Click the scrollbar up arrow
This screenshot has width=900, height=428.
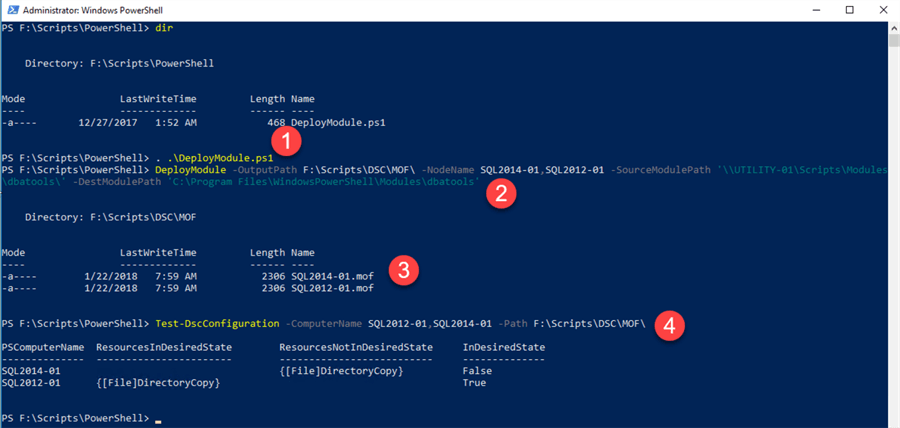pos(894,28)
